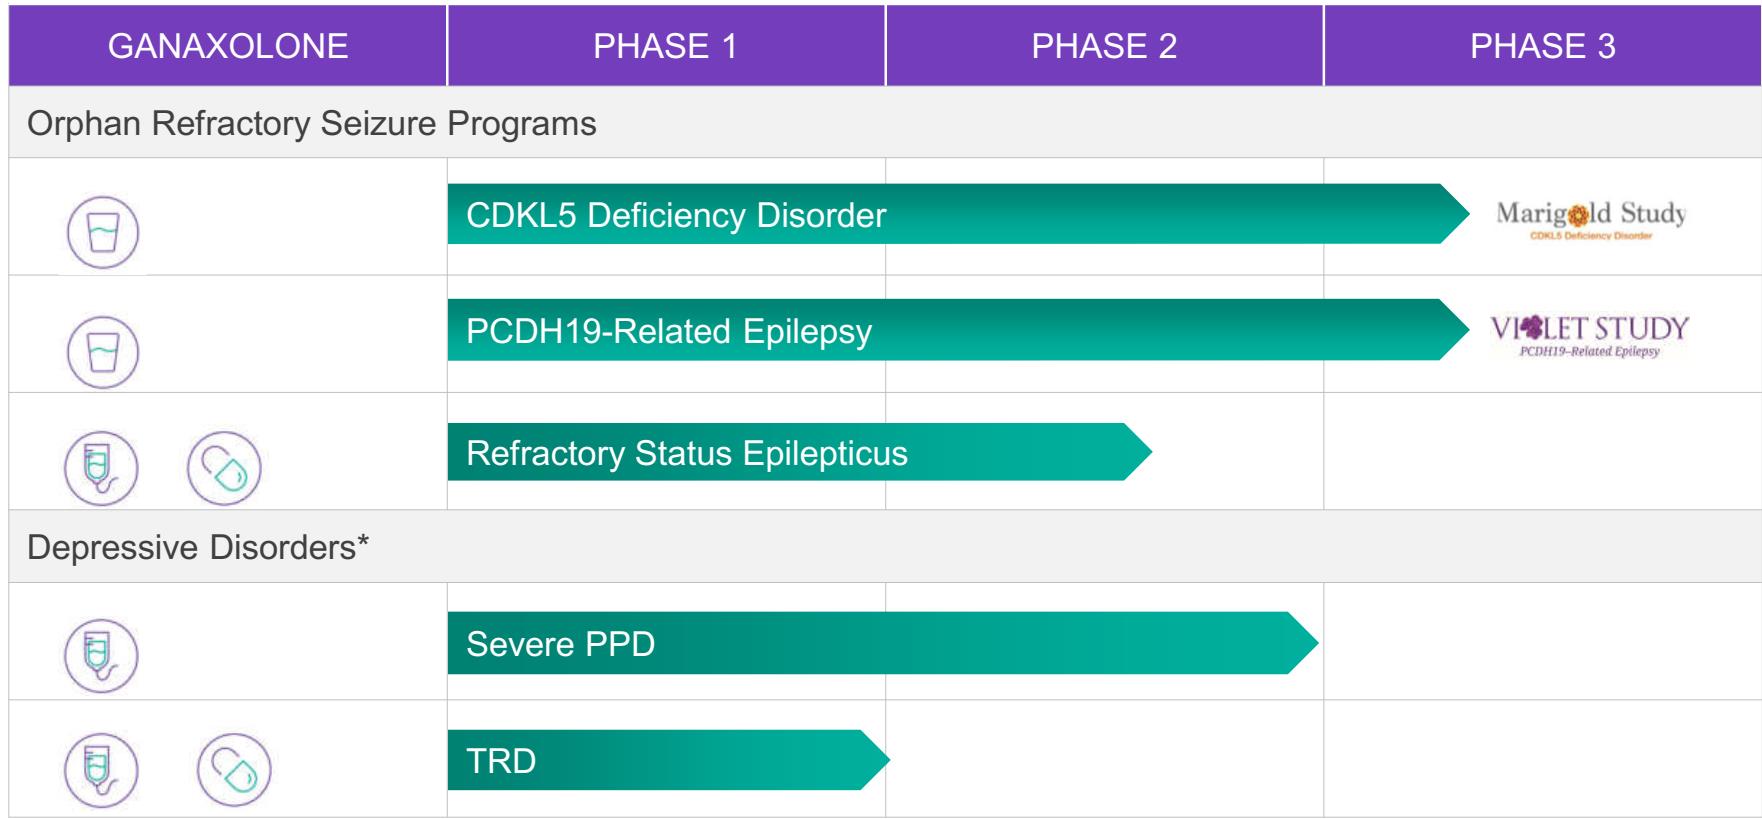The width and height of the screenshot is (1762, 819).
Task: Click the IV bag icon in TRD row
Action: click(x=101, y=773)
